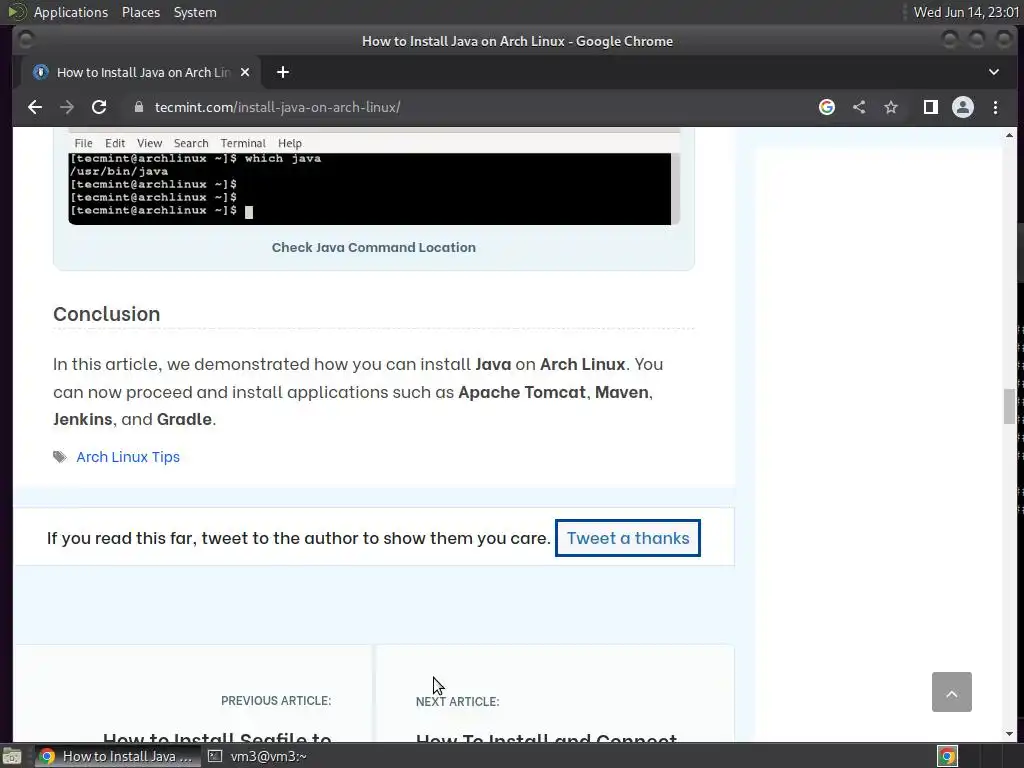Switch to vm3@vm3 terminal in taskbar
Viewport: 1024px width, 768px height.
258,756
